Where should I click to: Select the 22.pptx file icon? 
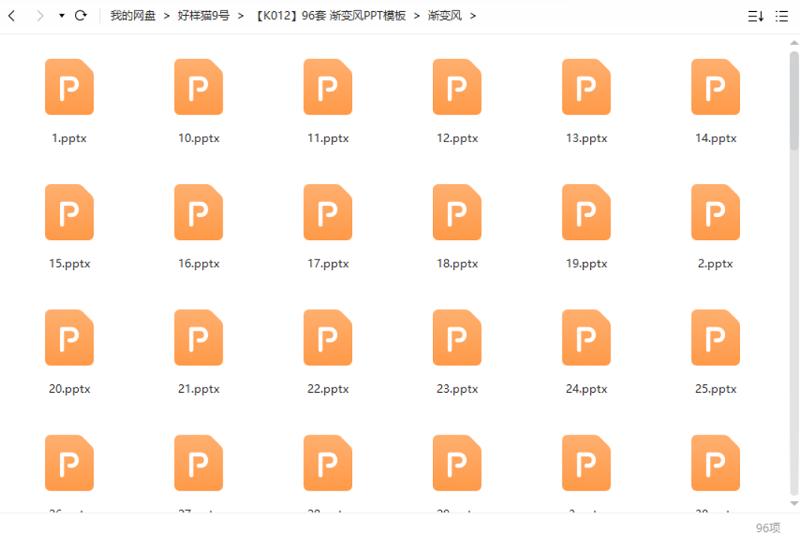[327, 337]
